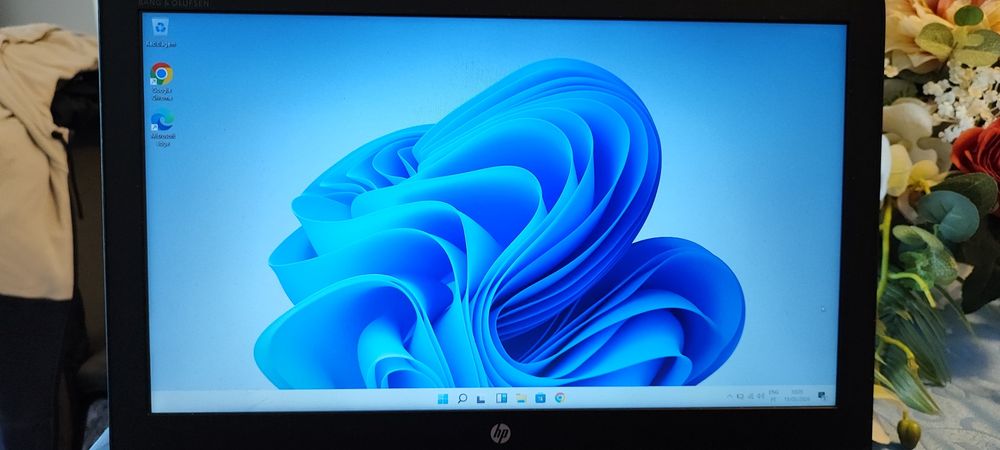Expand the hidden system tray icons chevron
The height and width of the screenshot is (450, 1000).
(730, 396)
